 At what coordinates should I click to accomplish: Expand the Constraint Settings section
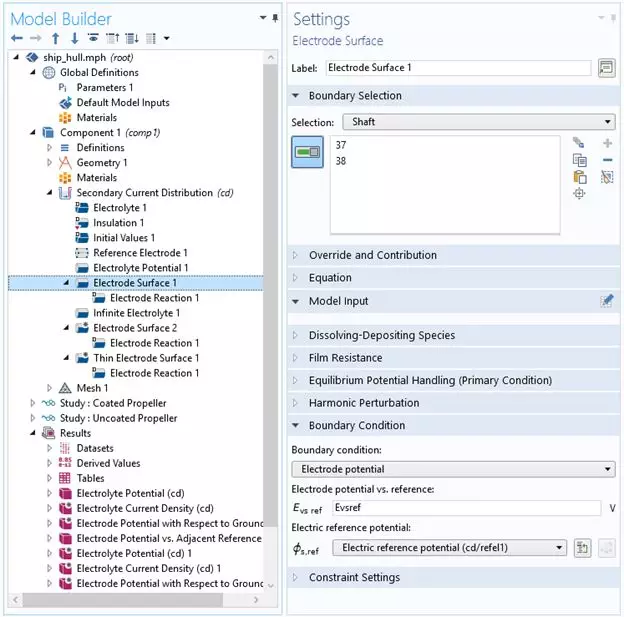[x=354, y=577]
